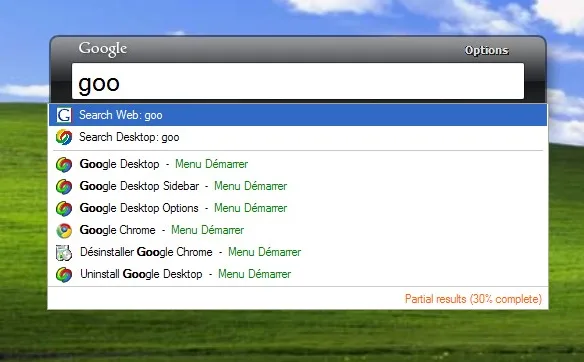Launch Google Chrome from the results list
Screen dimensions: 584x362
[x=298, y=230]
